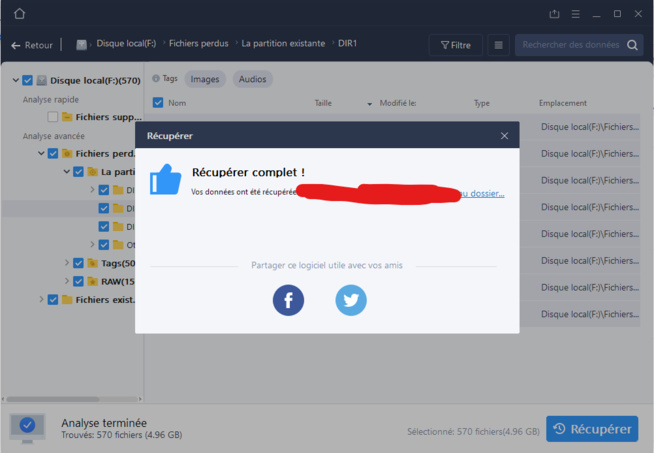The height and width of the screenshot is (453, 654).
Task: Select the Audios filter tab
Action: point(253,79)
